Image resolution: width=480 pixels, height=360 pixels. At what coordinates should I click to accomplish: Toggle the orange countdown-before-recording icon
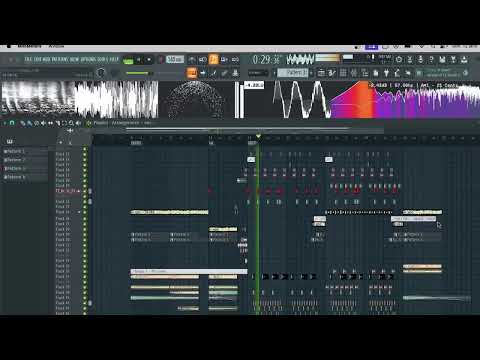213,60
